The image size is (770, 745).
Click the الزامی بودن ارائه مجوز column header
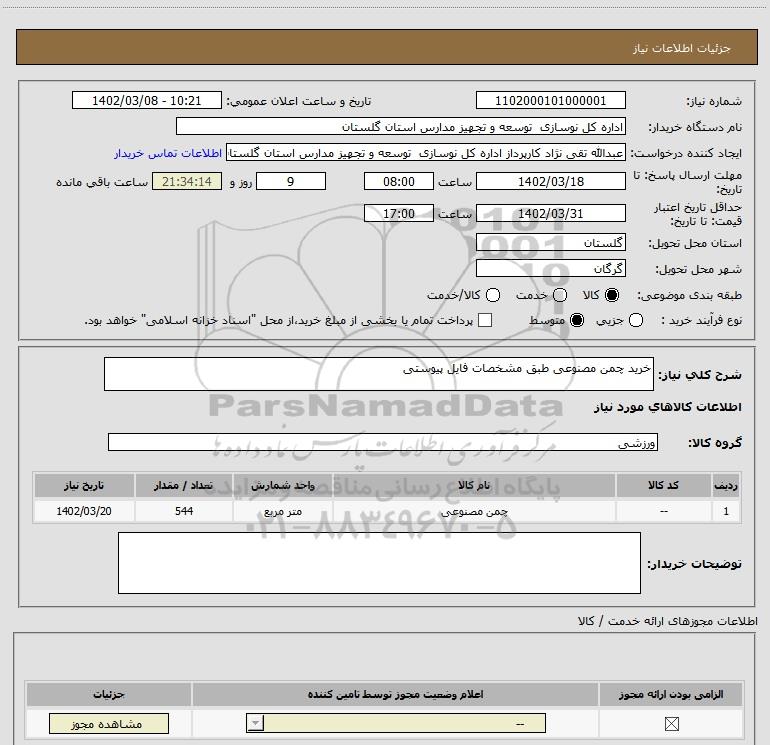(x=671, y=694)
